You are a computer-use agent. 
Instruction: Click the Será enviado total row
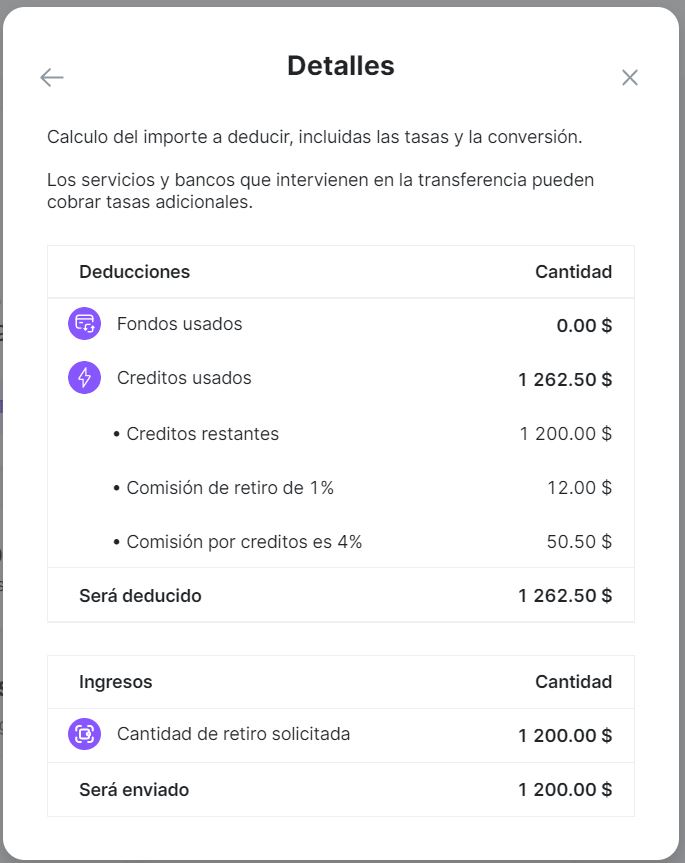(341, 790)
